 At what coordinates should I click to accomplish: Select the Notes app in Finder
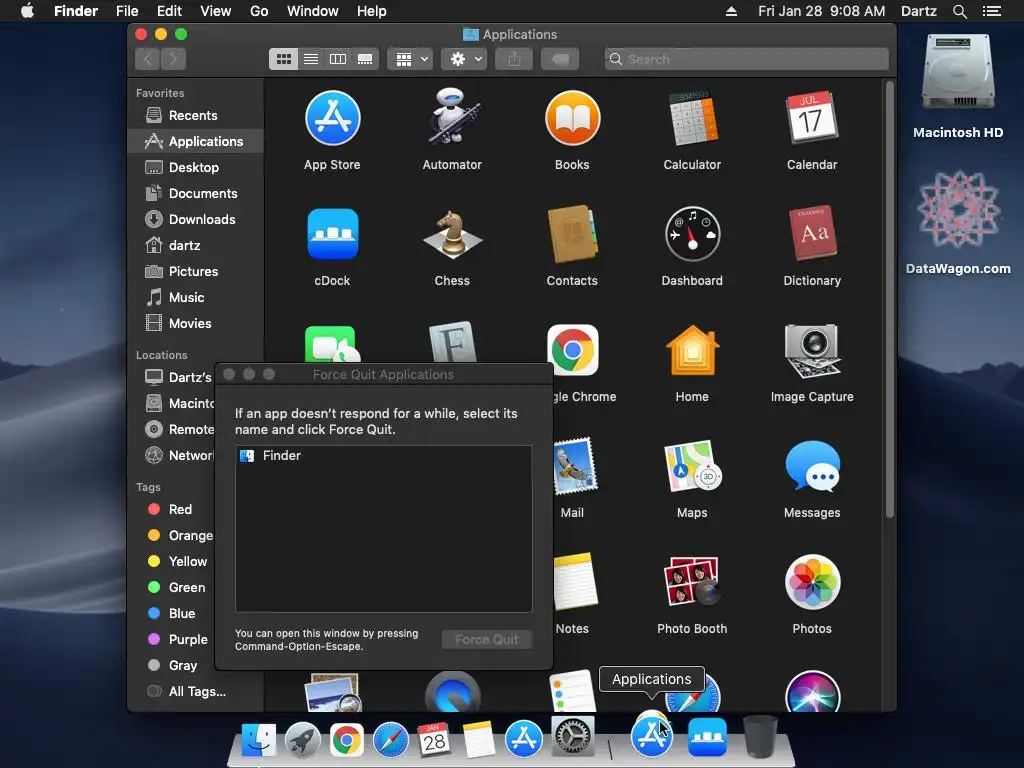pos(575,581)
